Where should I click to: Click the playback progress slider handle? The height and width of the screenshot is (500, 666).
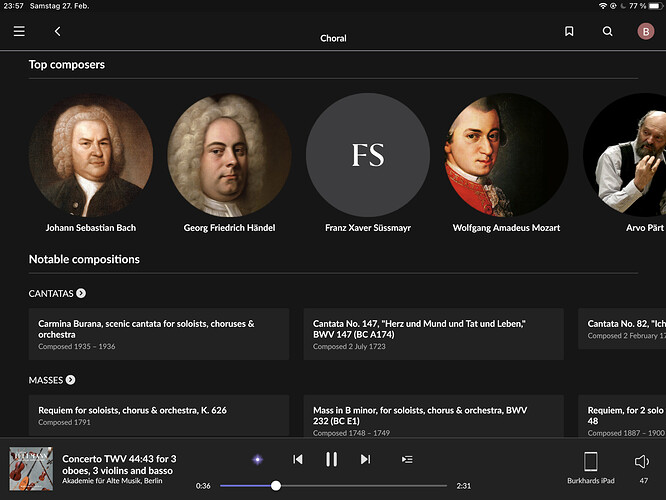pyautogui.click(x=276, y=486)
